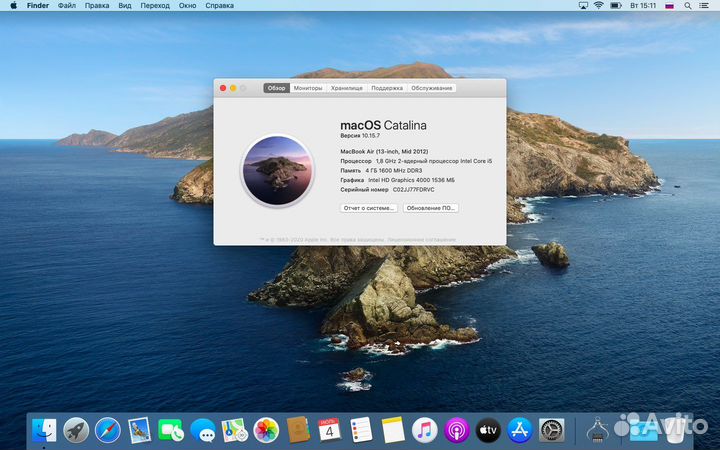Open the Вид menu

(x=124, y=6)
